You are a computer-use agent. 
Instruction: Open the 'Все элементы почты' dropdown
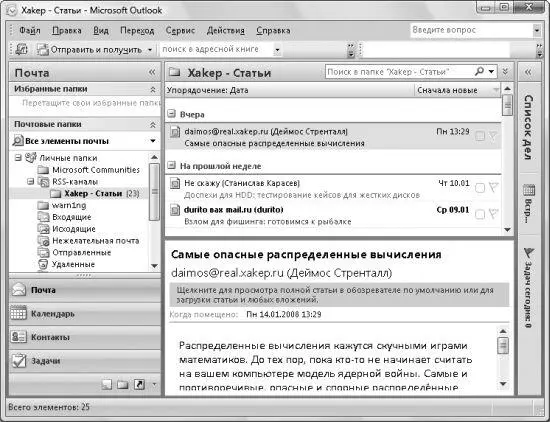[x=153, y=141]
